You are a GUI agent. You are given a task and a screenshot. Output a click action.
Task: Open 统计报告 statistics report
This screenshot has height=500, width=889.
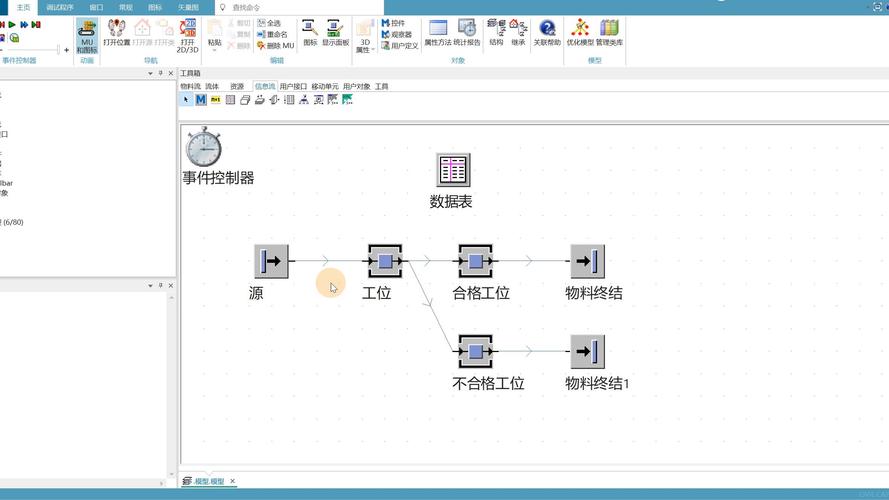(467, 33)
